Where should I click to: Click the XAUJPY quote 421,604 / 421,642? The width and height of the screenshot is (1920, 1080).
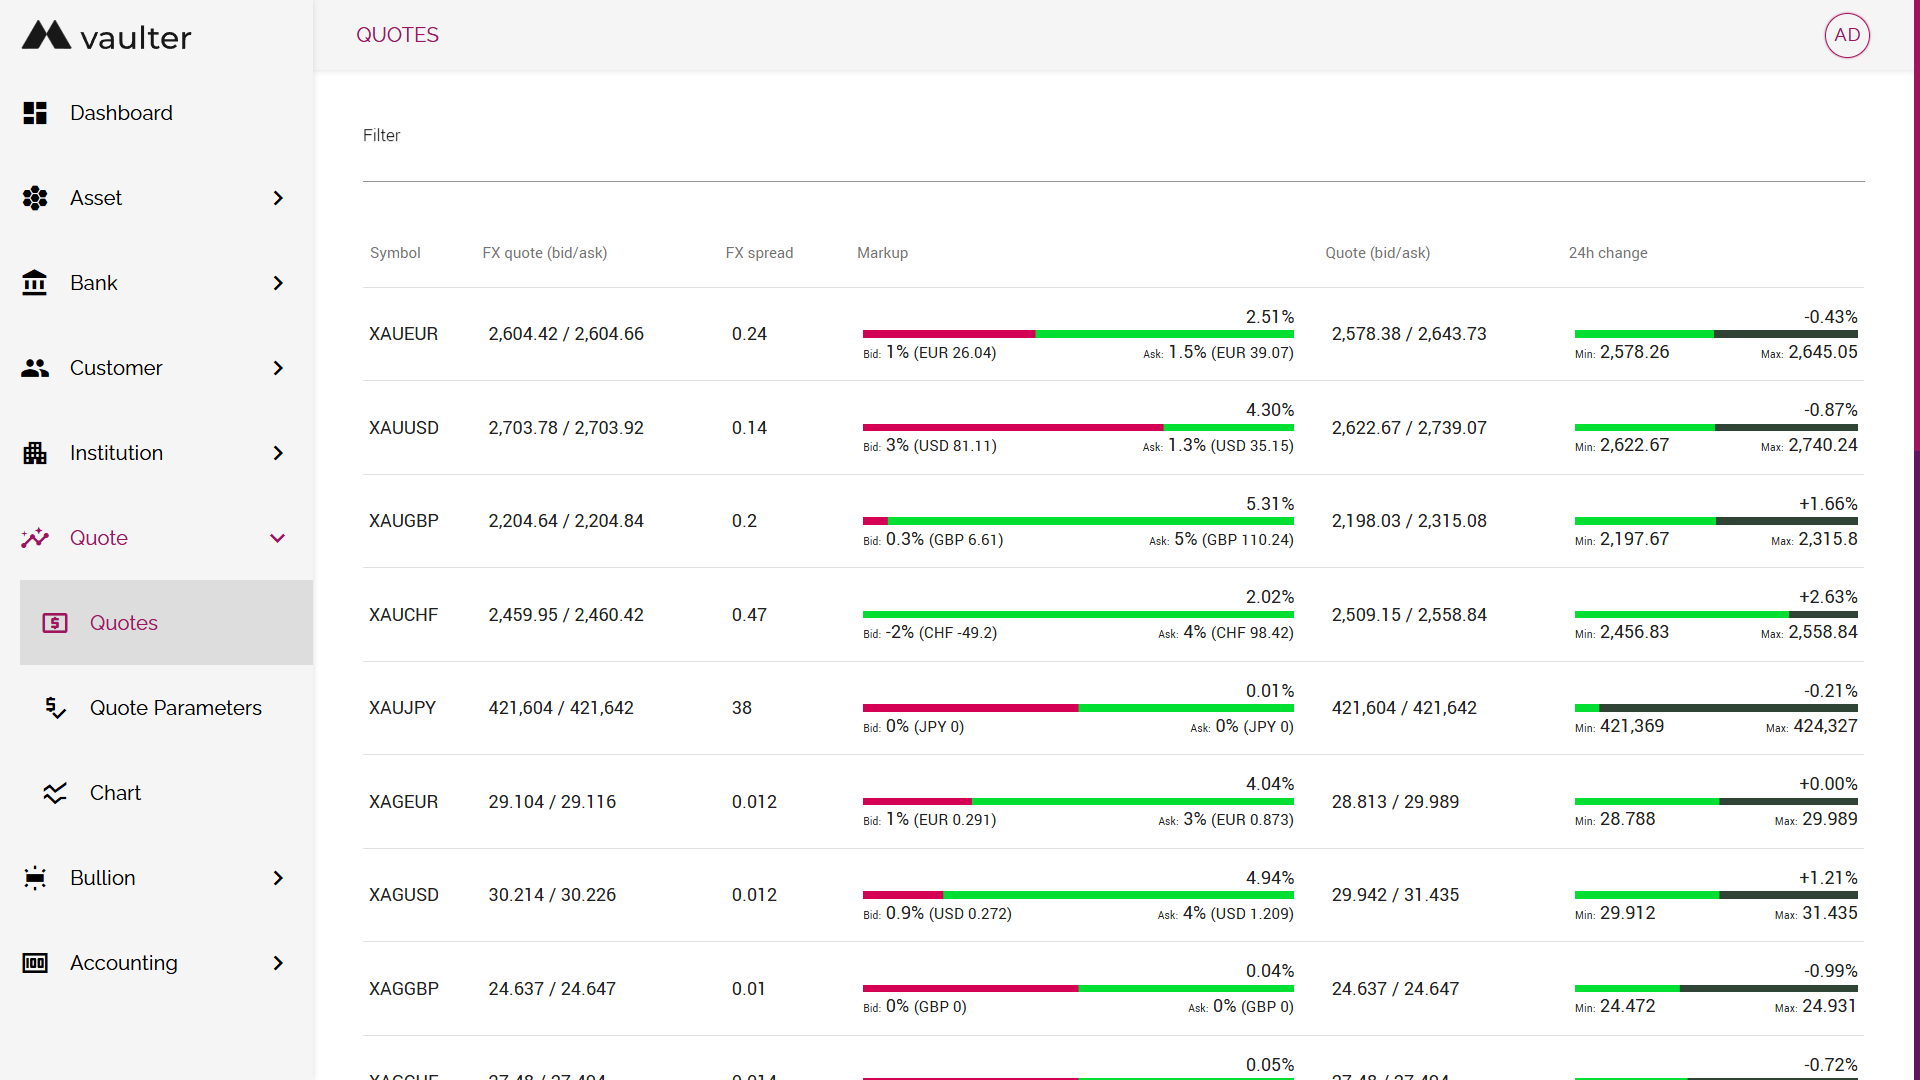pos(1404,708)
